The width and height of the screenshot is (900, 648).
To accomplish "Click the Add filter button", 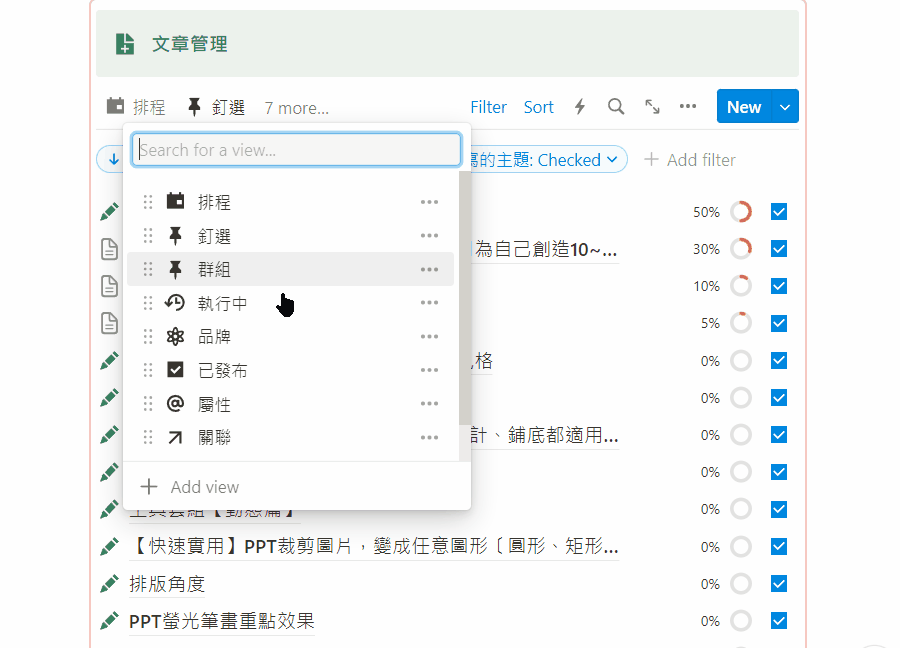I will click(690, 159).
